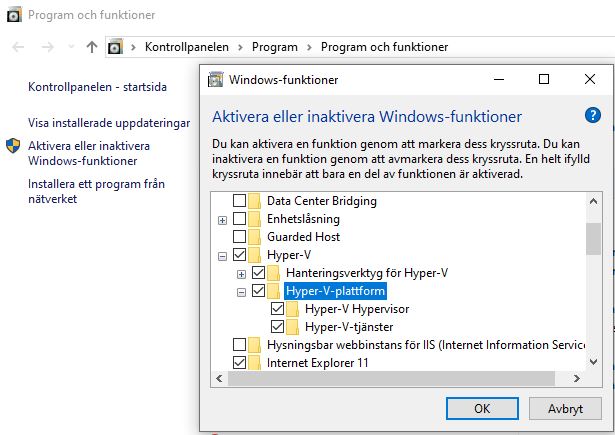The image size is (615, 435).
Task: Select the Hyper-V-plattform label
Action: click(x=335, y=291)
